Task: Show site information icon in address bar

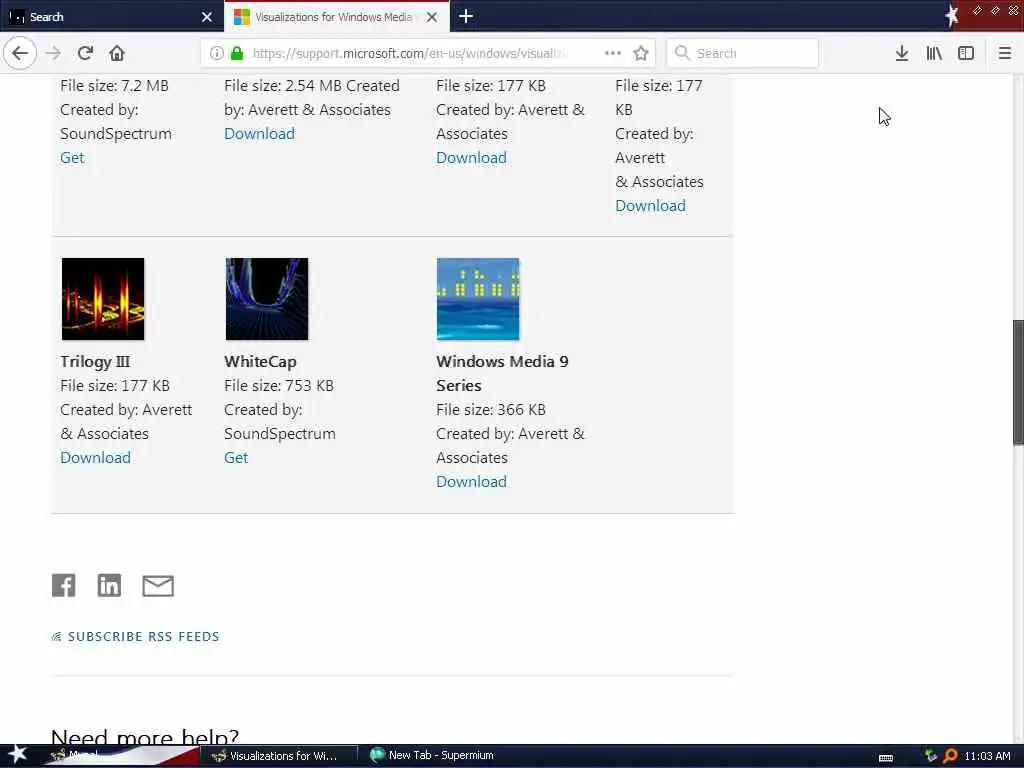Action: point(216,53)
